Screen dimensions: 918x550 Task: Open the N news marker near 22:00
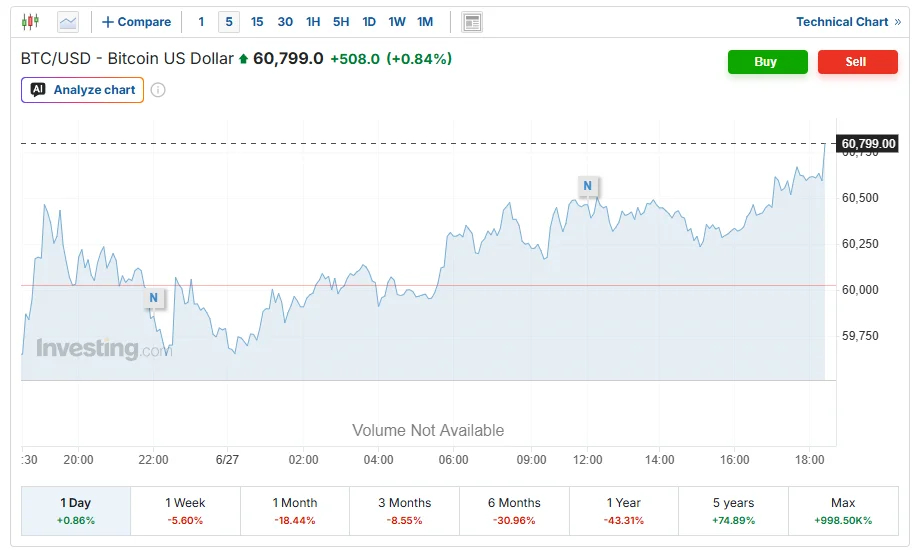(x=153, y=298)
